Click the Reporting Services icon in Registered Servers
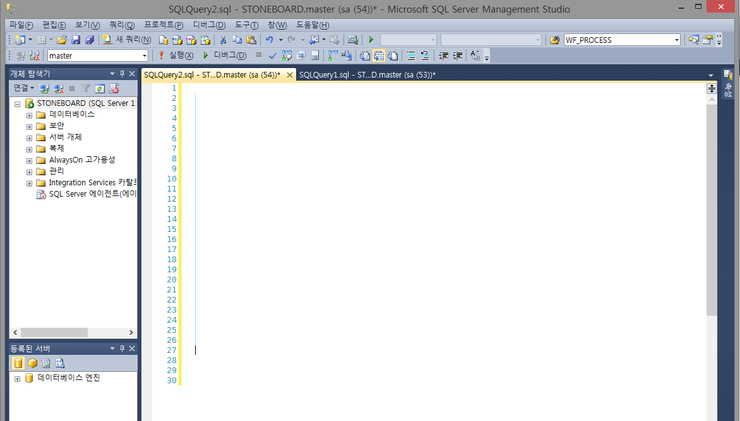Screen dimensions: 740x421 point(46,363)
